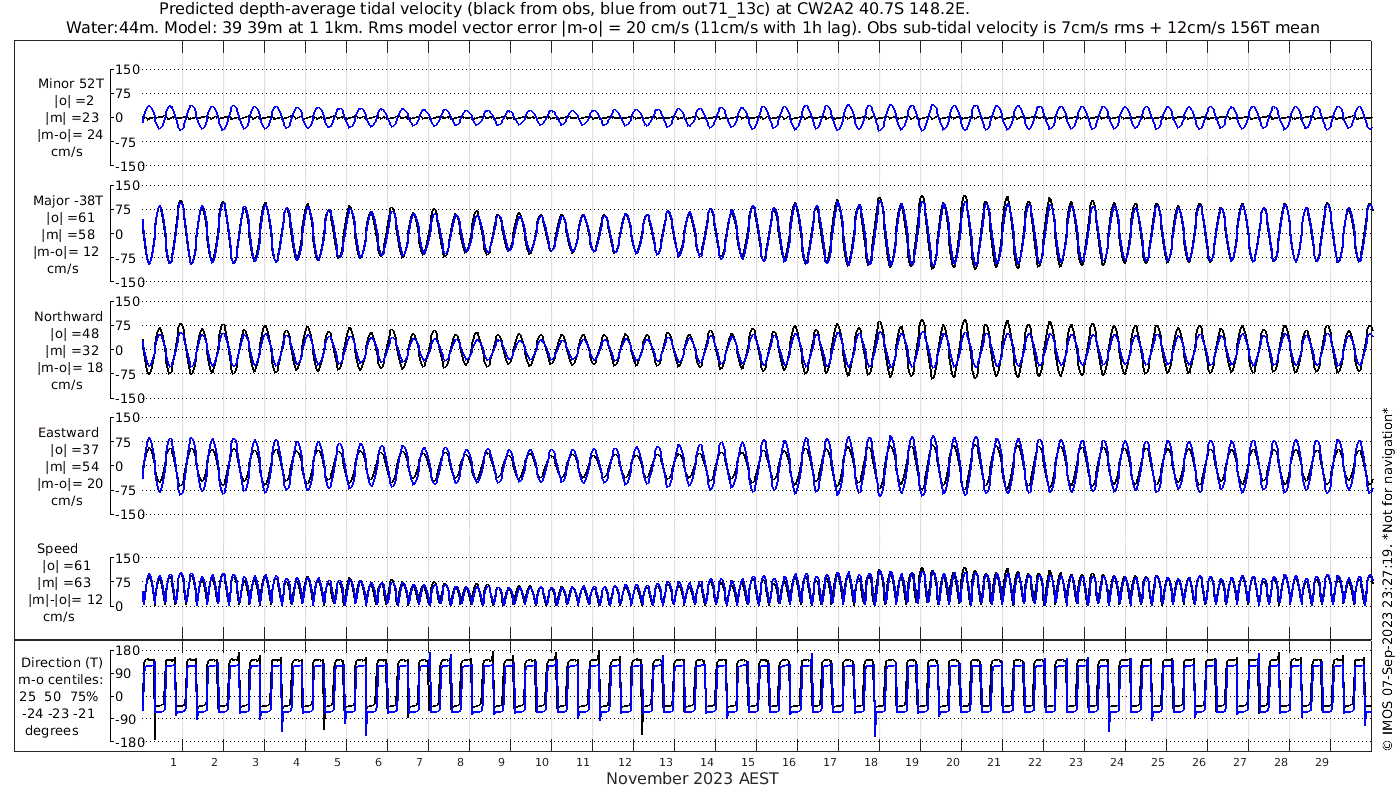1400x800 pixels.
Task: Pick the '|m-o|= 24' error value
Action: click(x=70, y=135)
